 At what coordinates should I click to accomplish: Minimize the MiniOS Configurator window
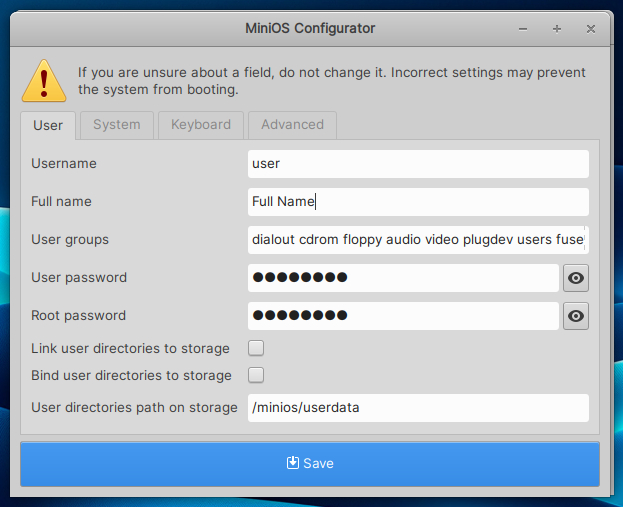[x=524, y=29]
